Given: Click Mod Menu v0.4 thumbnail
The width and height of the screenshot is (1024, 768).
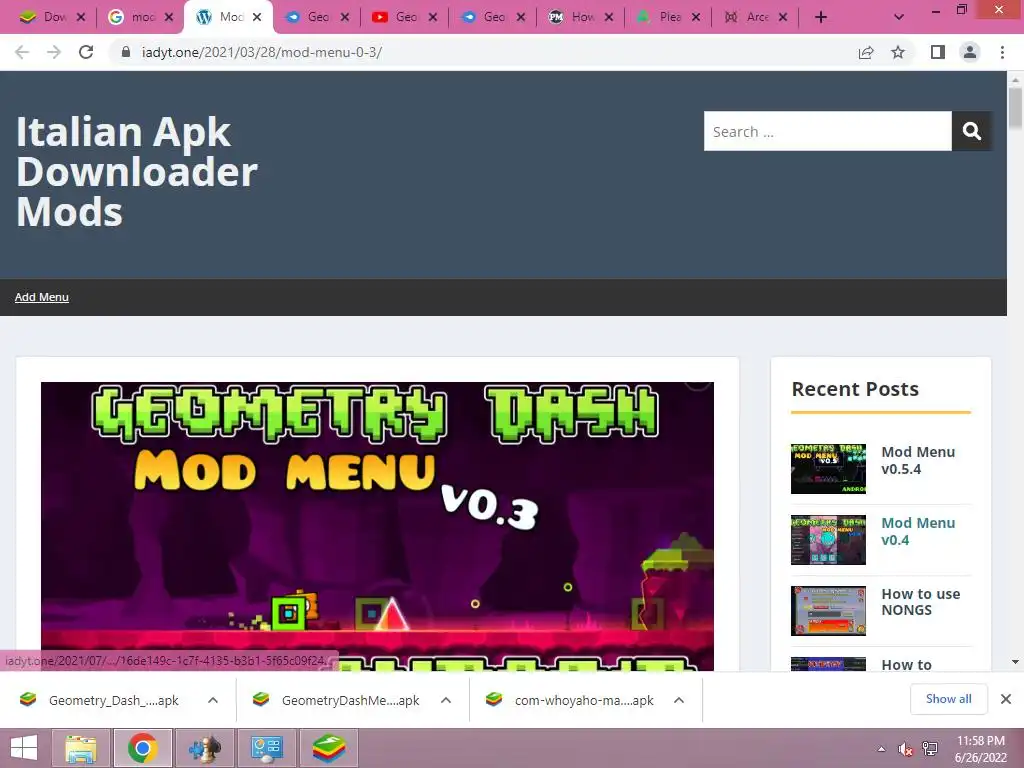Looking at the screenshot, I should point(828,540).
